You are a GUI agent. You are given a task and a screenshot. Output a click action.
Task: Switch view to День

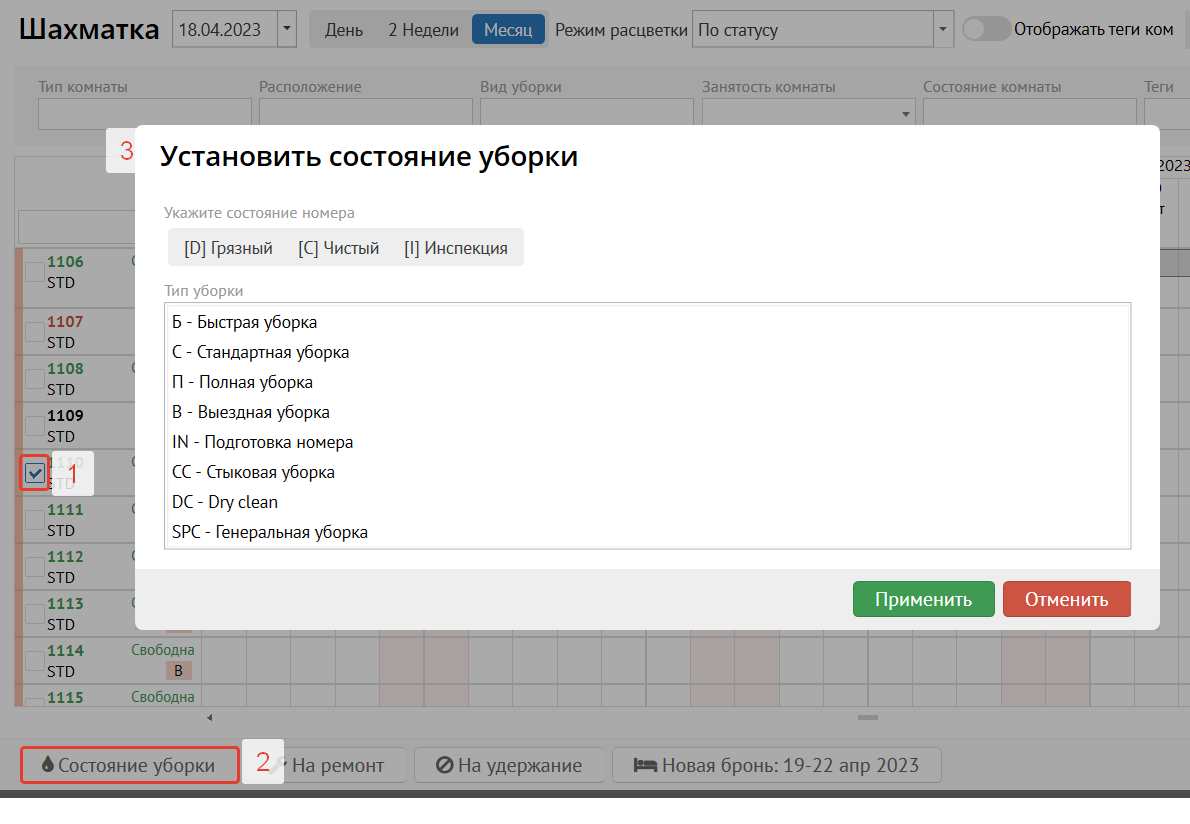(x=344, y=30)
